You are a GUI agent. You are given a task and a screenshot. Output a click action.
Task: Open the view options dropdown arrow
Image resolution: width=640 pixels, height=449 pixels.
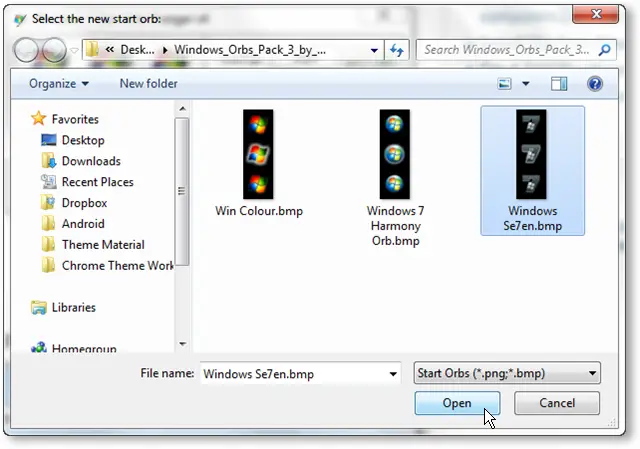(526, 84)
